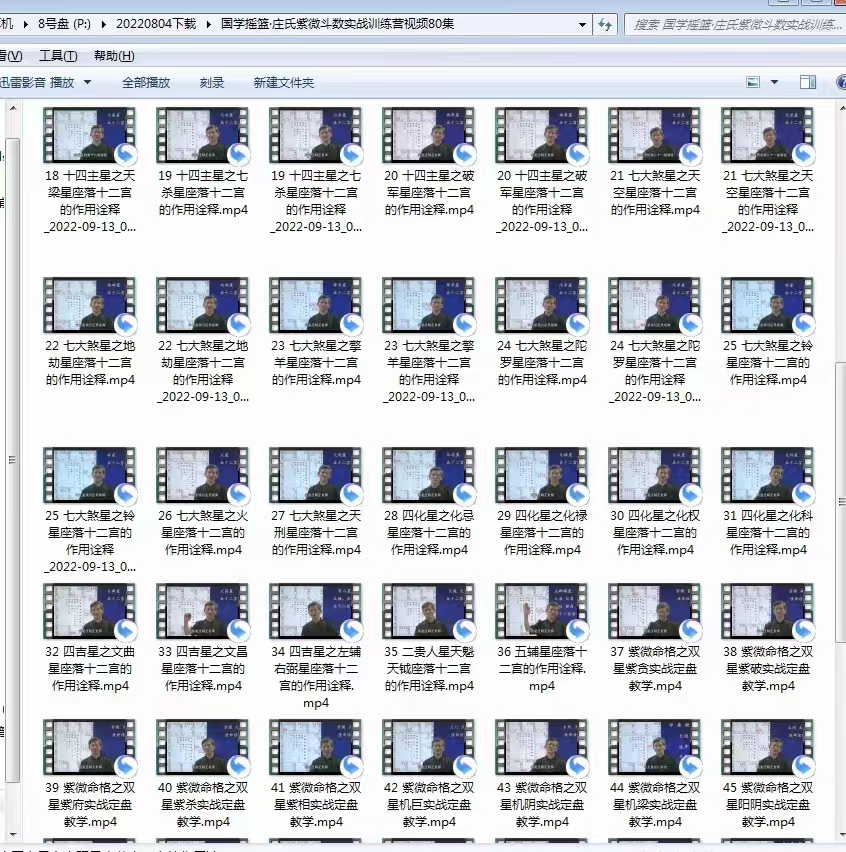Create a folder with 新建文件夹

pos(285,83)
